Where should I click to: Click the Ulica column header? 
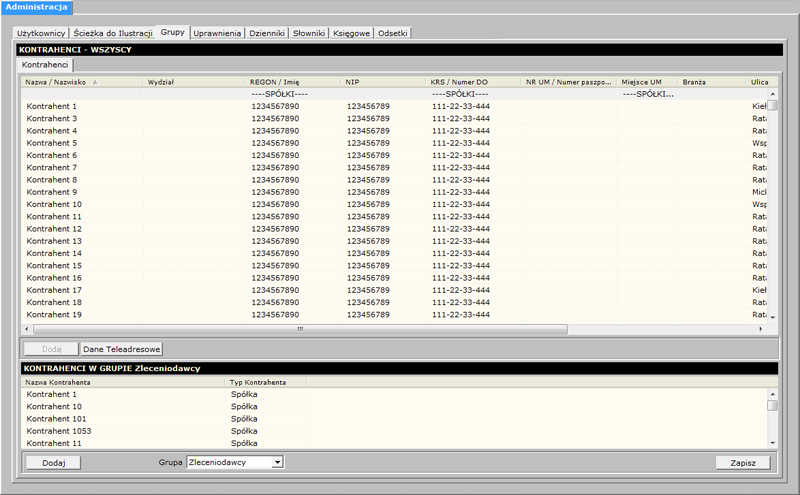pos(762,82)
